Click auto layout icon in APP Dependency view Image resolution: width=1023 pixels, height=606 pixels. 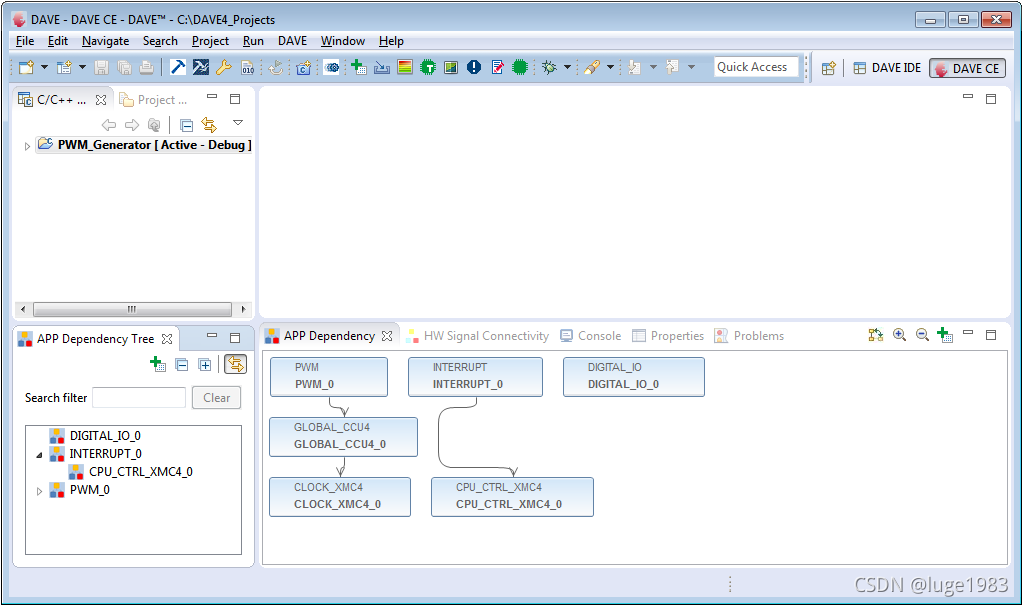[x=876, y=335]
